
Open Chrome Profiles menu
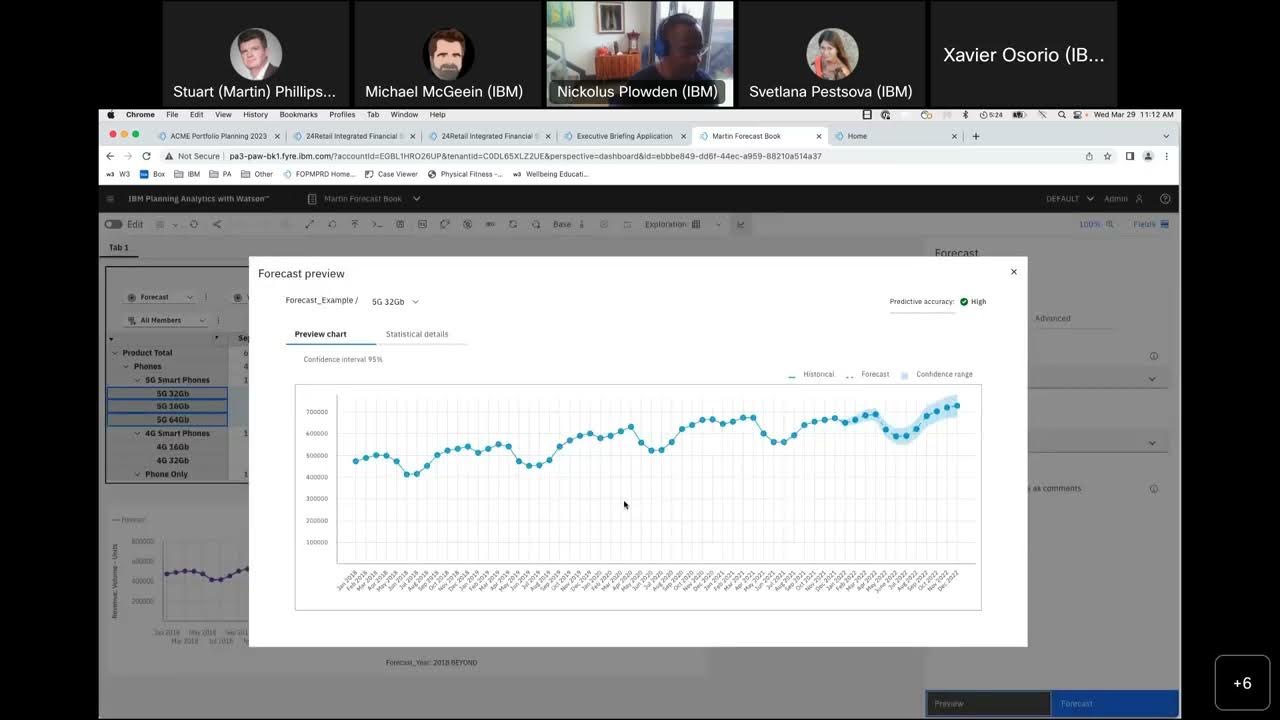(342, 115)
